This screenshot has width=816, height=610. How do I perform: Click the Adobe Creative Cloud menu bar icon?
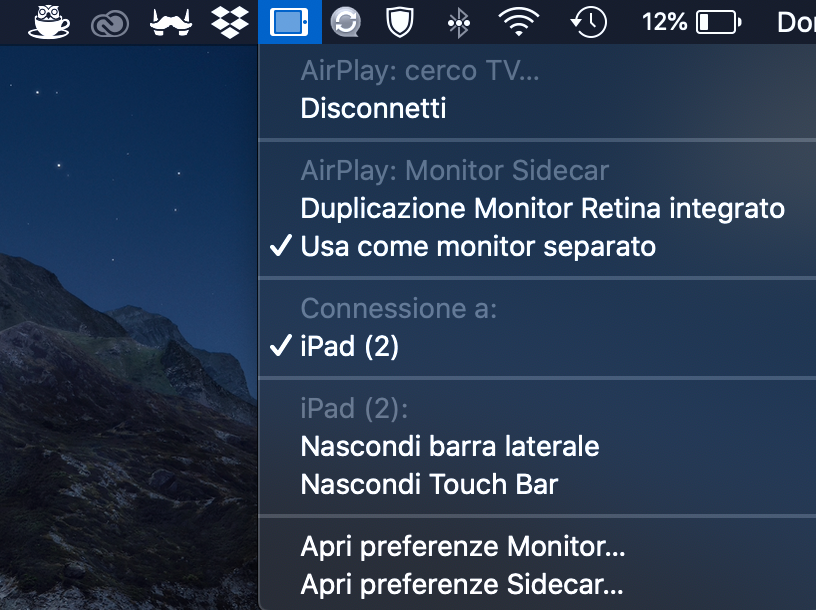(x=109, y=23)
